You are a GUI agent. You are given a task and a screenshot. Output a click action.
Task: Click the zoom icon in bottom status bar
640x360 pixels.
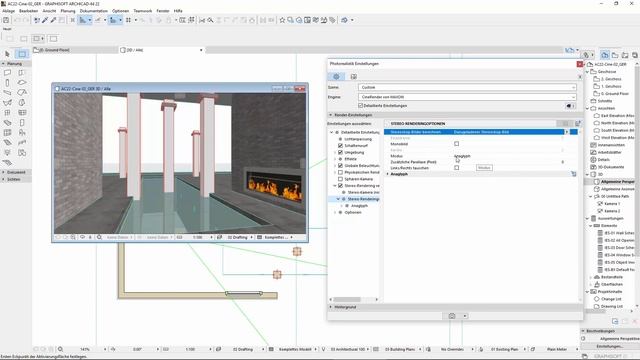point(60,349)
